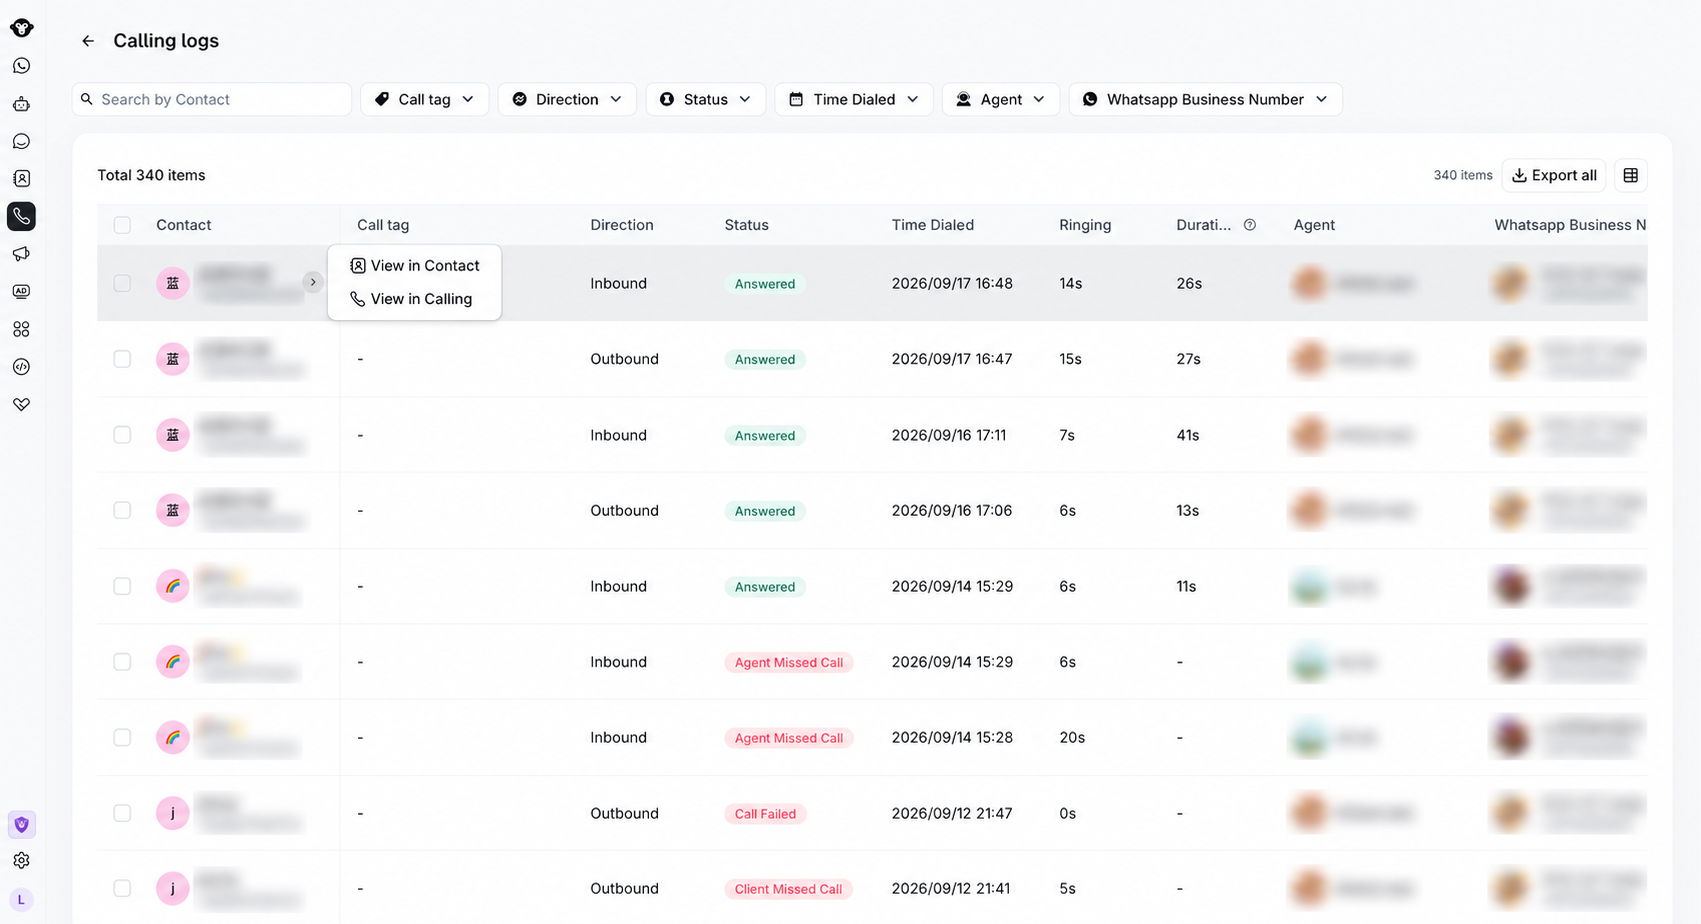Open the settings gear in the sidebar

pos(21,860)
